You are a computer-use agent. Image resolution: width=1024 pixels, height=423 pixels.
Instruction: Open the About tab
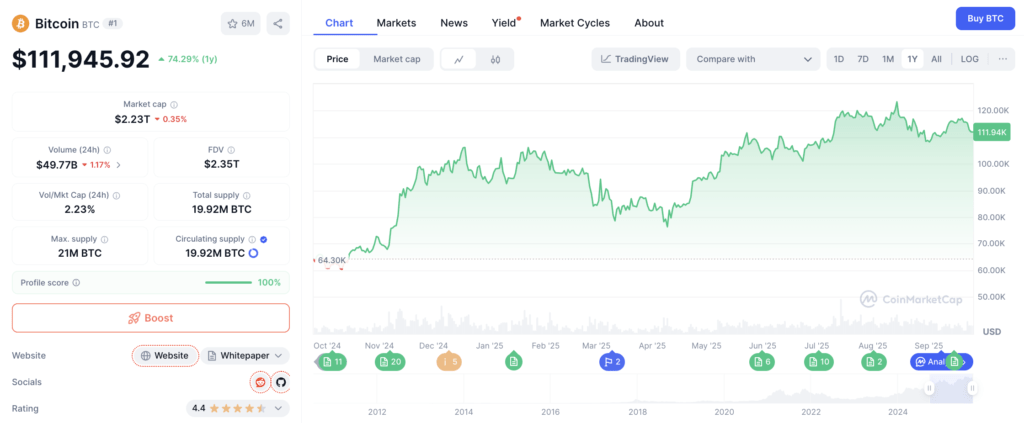pyautogui.click(x=649, y=23)
